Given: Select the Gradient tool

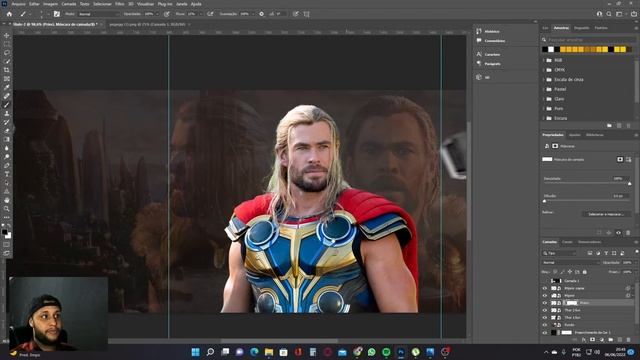Looking at the screenshot, I should click(7, 139).
